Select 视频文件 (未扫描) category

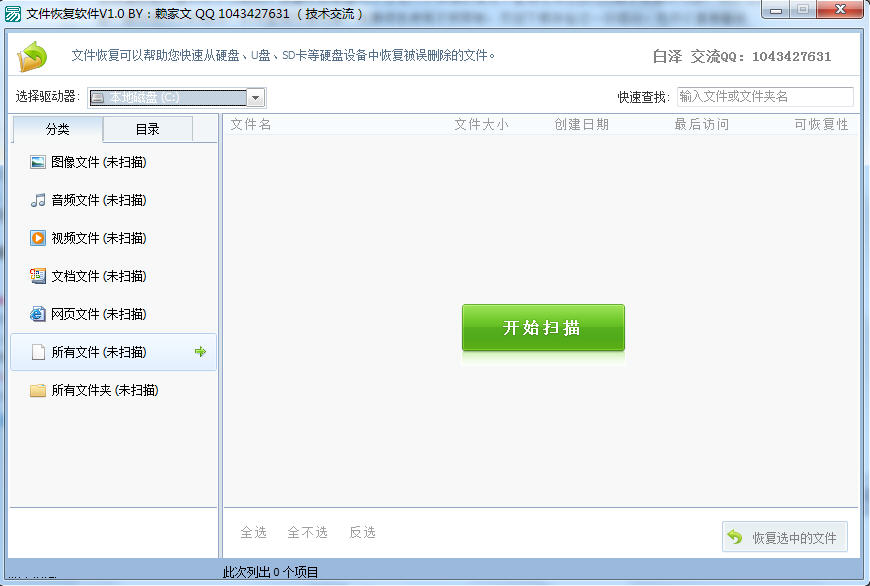113,238
